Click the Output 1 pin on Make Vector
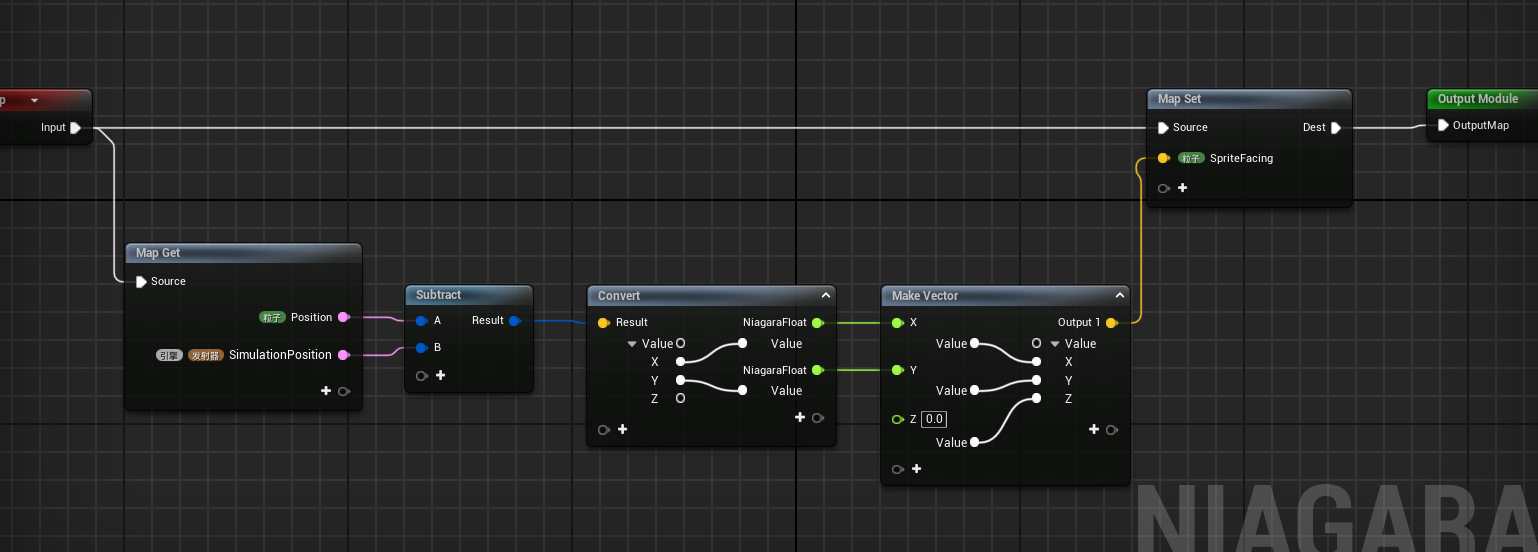 1111,323
